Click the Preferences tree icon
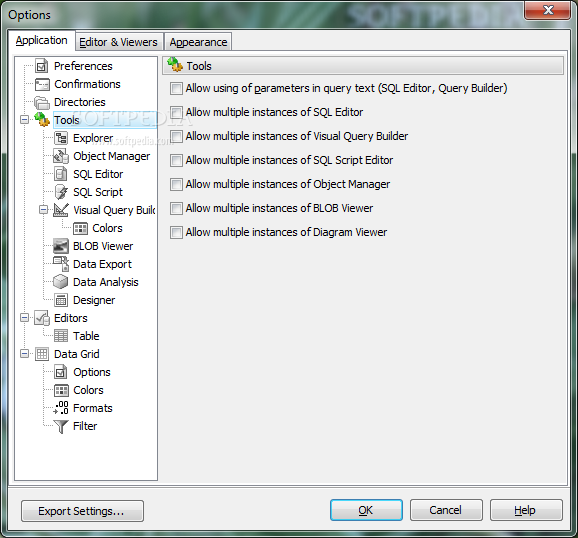 click(x=42, y=66)
